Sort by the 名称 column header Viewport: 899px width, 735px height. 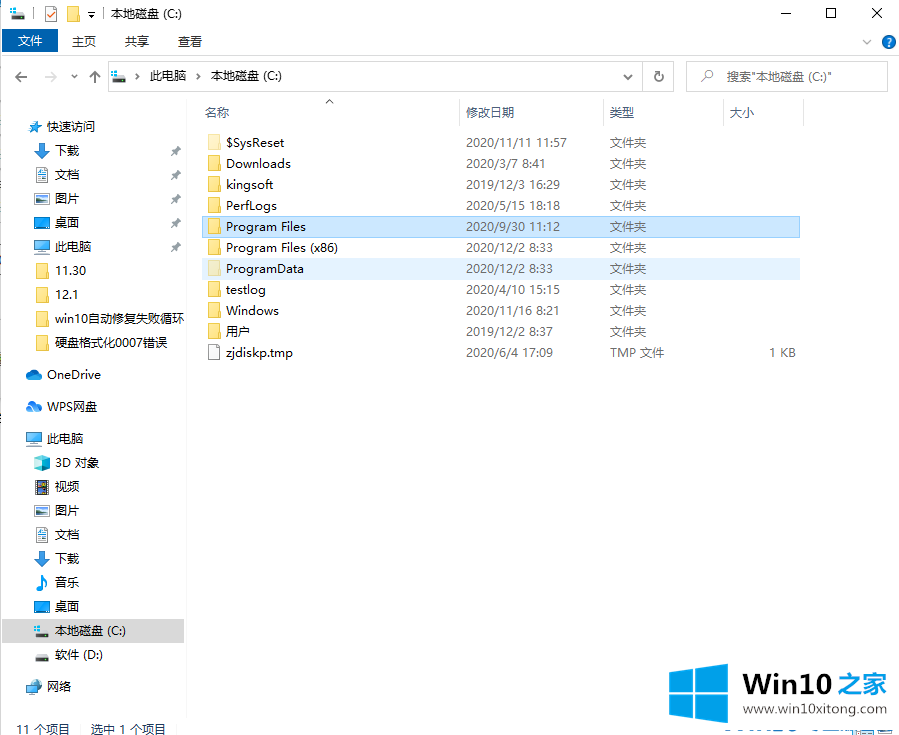tap(217, 112)
